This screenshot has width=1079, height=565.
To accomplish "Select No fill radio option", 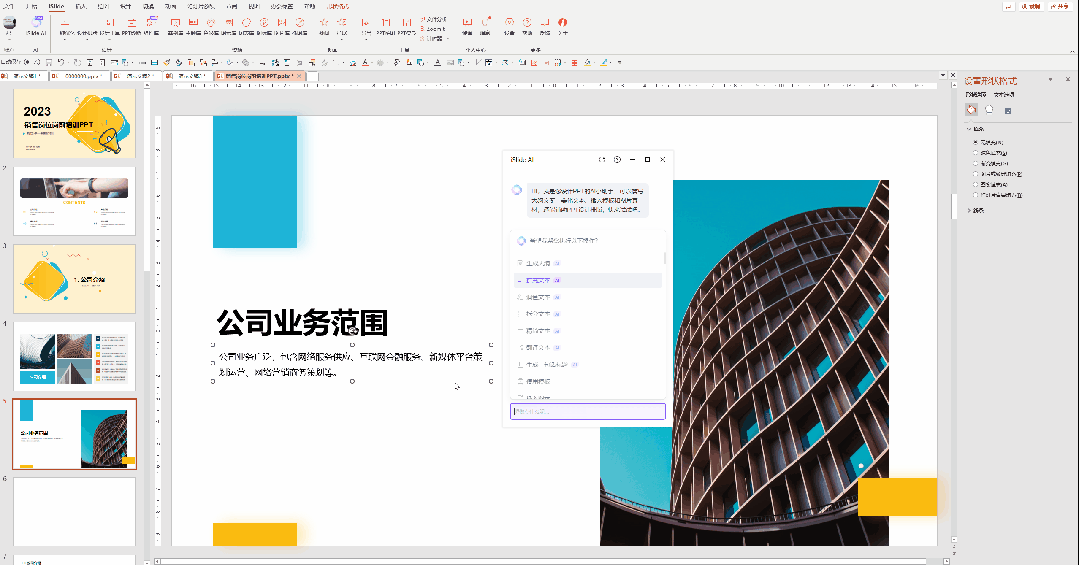I will [989, 142].
